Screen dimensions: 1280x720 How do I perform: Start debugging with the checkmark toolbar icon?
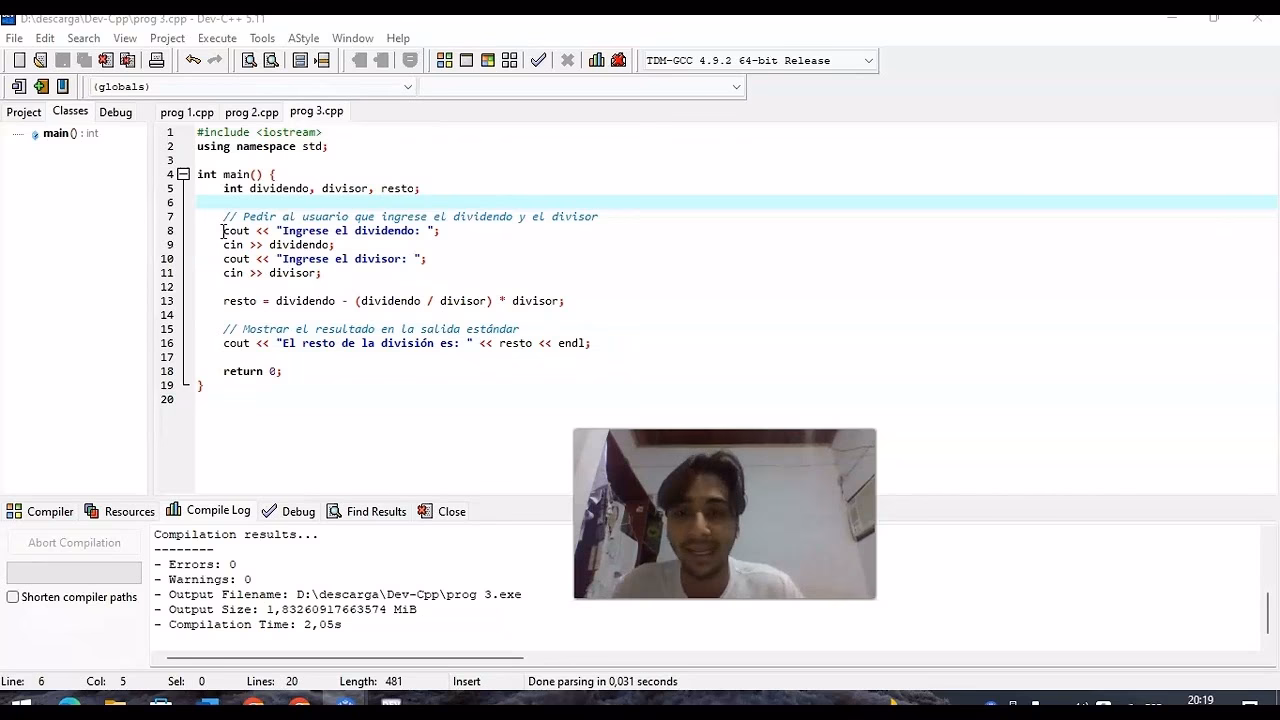(539, 60)
